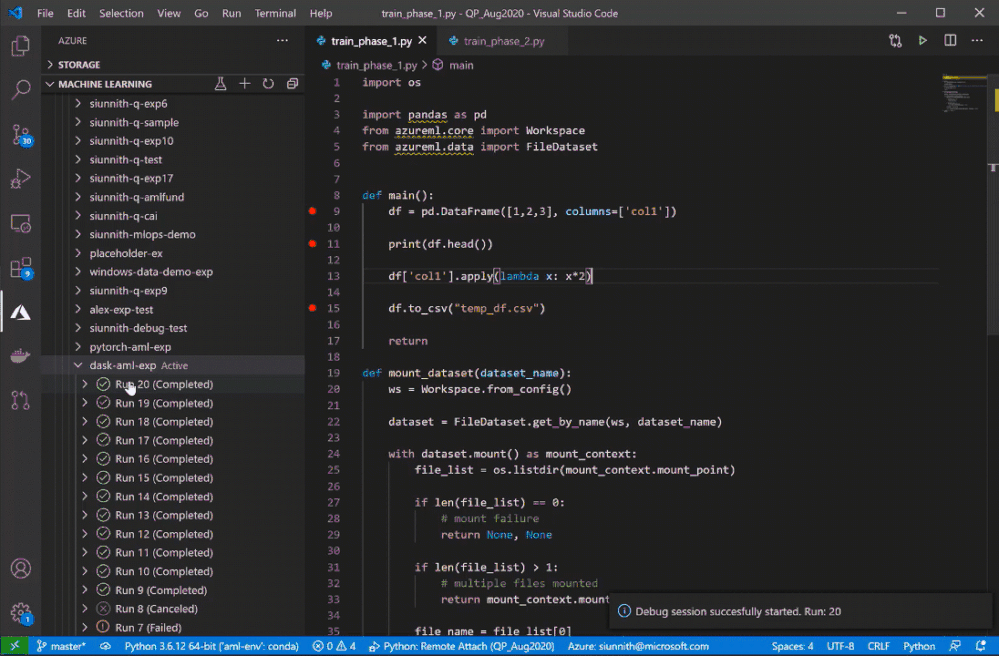Select the Azure icon in activity bar
999x656 pixels.
[x=20, y=312]
